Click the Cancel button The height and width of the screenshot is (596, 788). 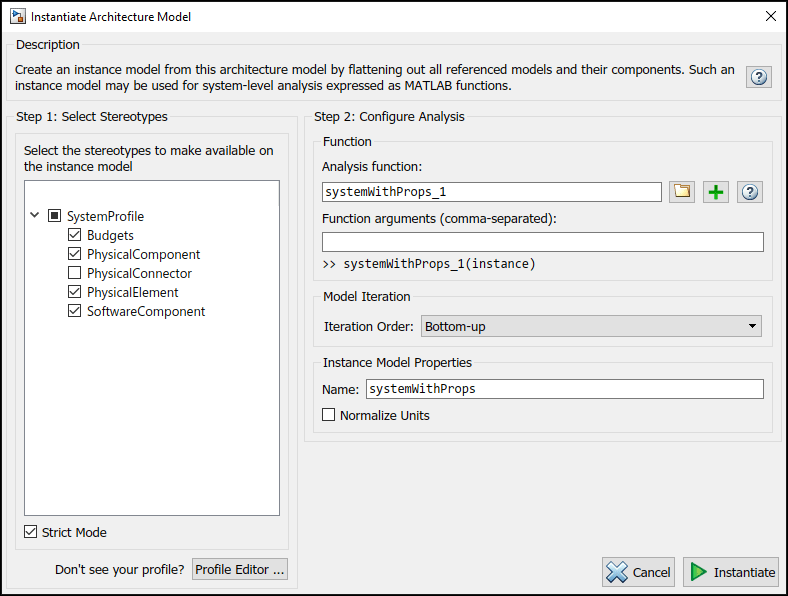point(638,572)
